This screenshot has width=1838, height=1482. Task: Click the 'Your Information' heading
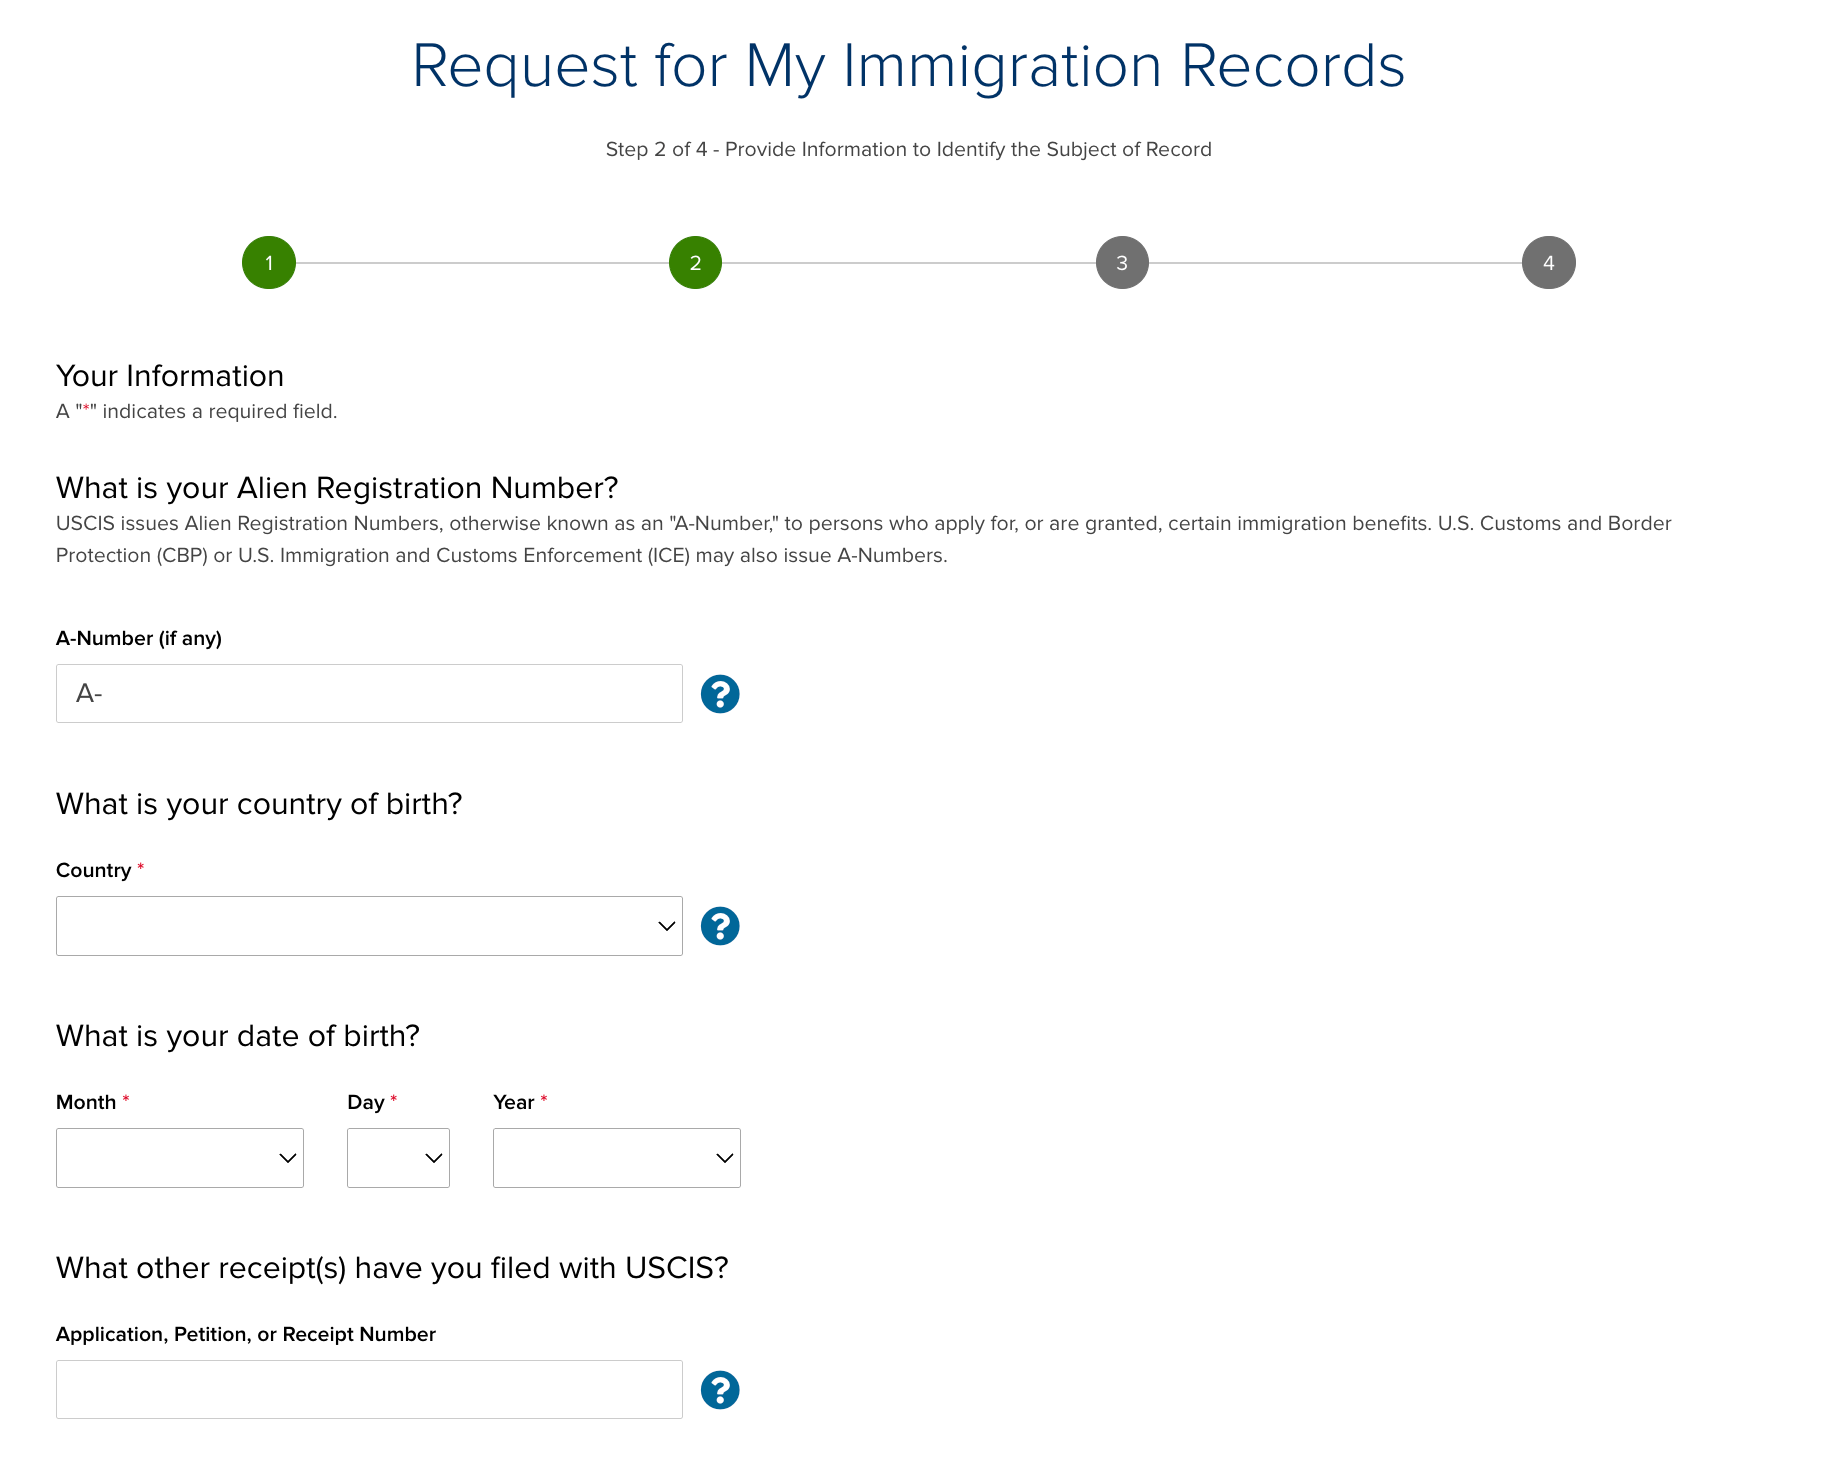[170, 376]
